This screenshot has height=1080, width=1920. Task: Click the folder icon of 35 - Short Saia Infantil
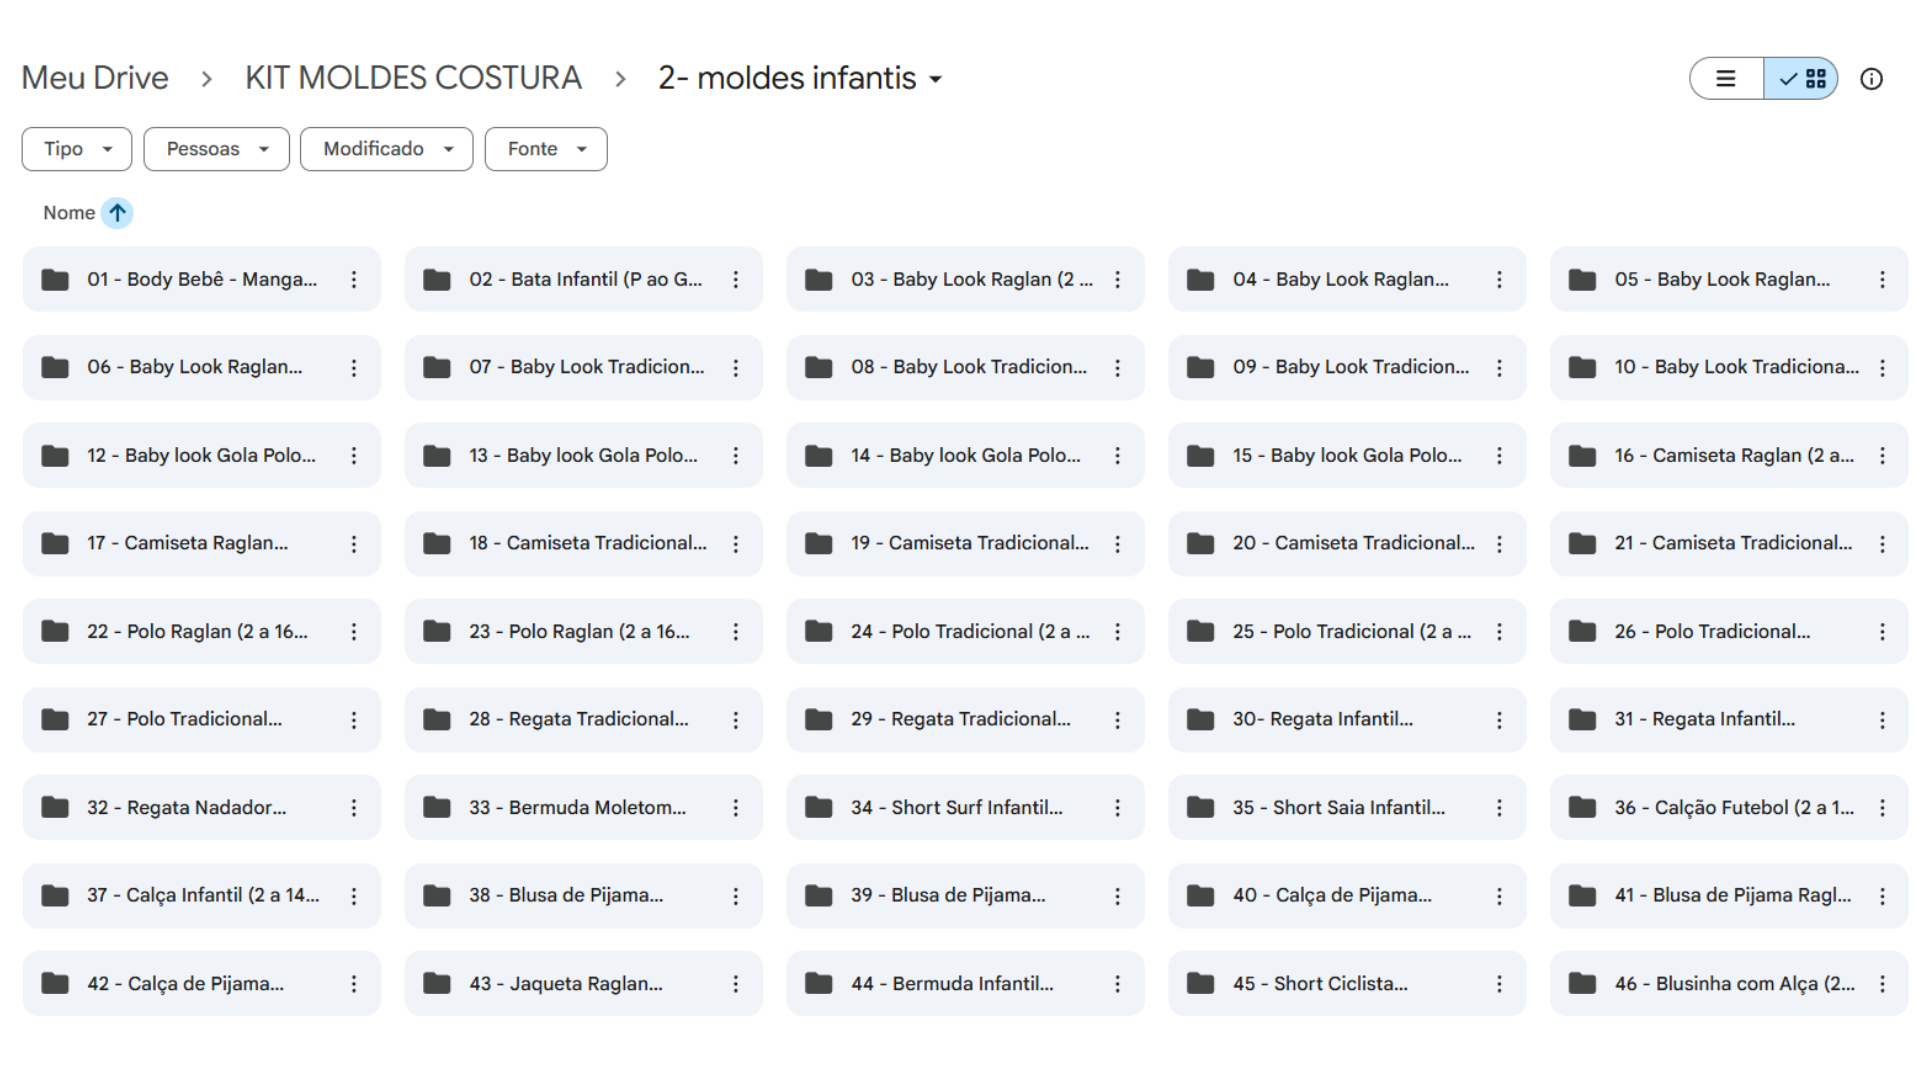1200,808
